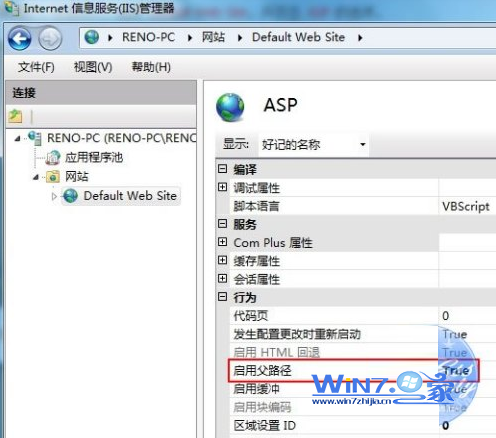The height and width of the screenshot is (438, 496).
Task: Click the 0 value of 代码页
Action: pyautogui.click(x=445, y=316)
